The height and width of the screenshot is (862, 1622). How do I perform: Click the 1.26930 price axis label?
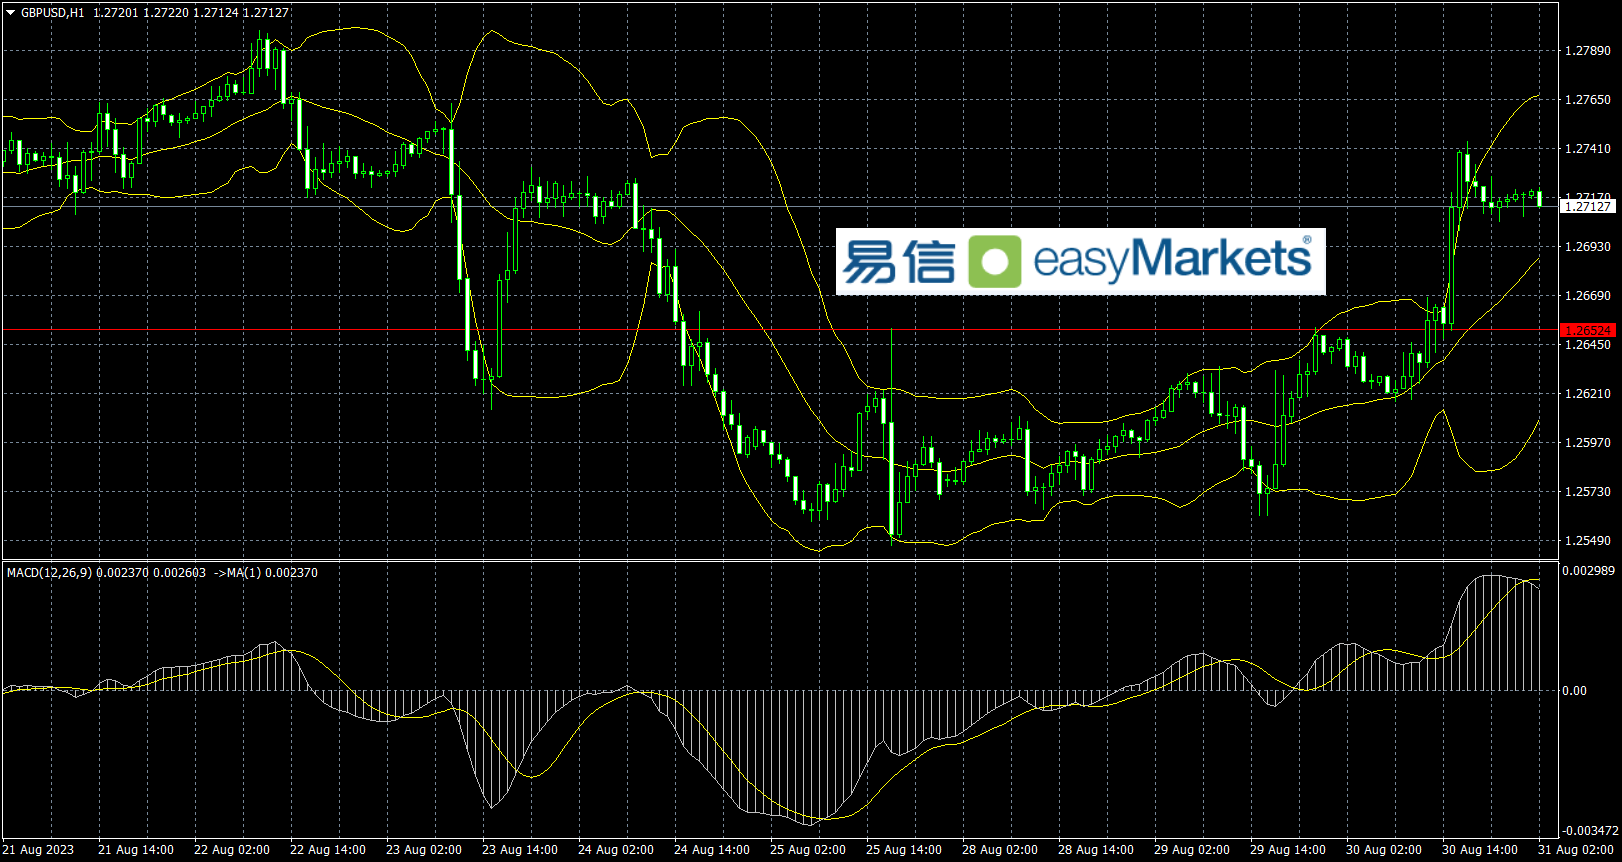pyautogui.click(x=1588, y=246)
